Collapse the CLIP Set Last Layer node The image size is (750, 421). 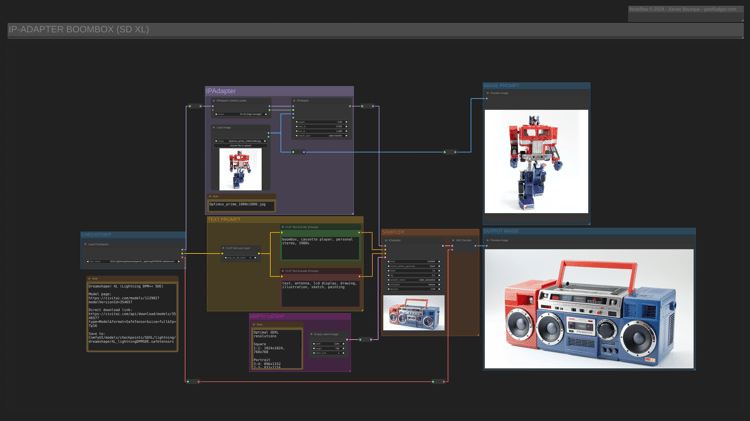(225, 249)
